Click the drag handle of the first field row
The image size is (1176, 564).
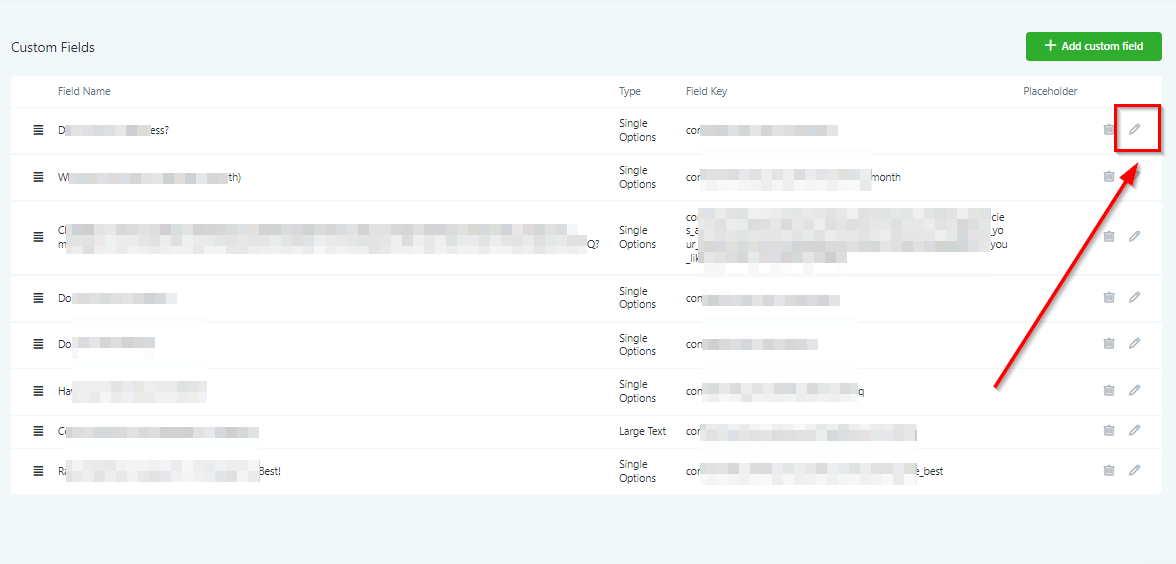point(38,130)
